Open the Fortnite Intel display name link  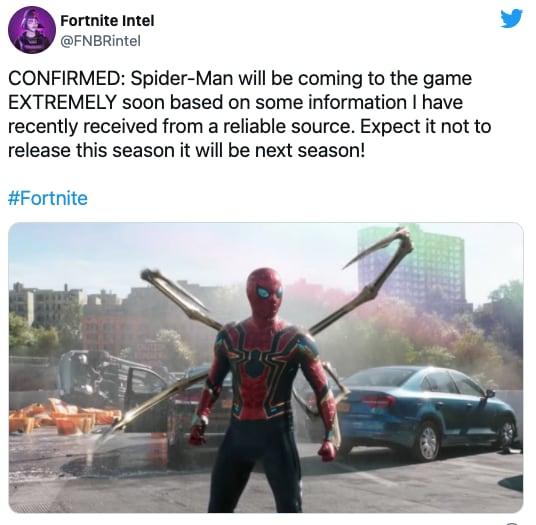(x=107, y=21)
